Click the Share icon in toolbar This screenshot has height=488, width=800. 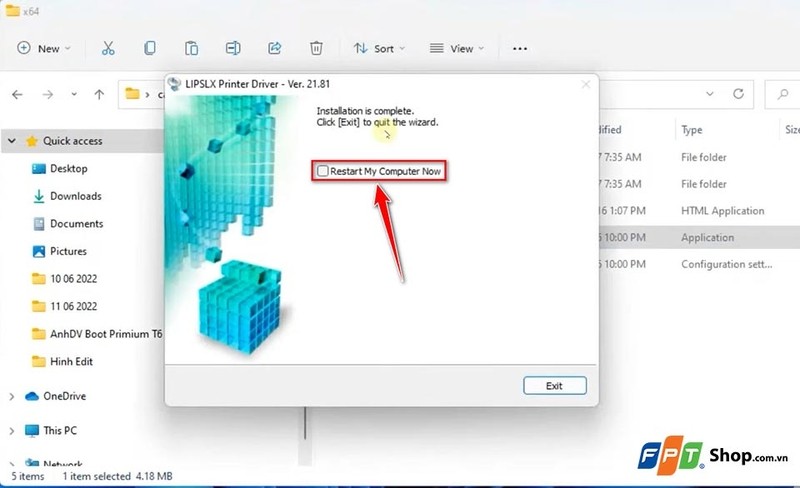[x=274, y=48]
